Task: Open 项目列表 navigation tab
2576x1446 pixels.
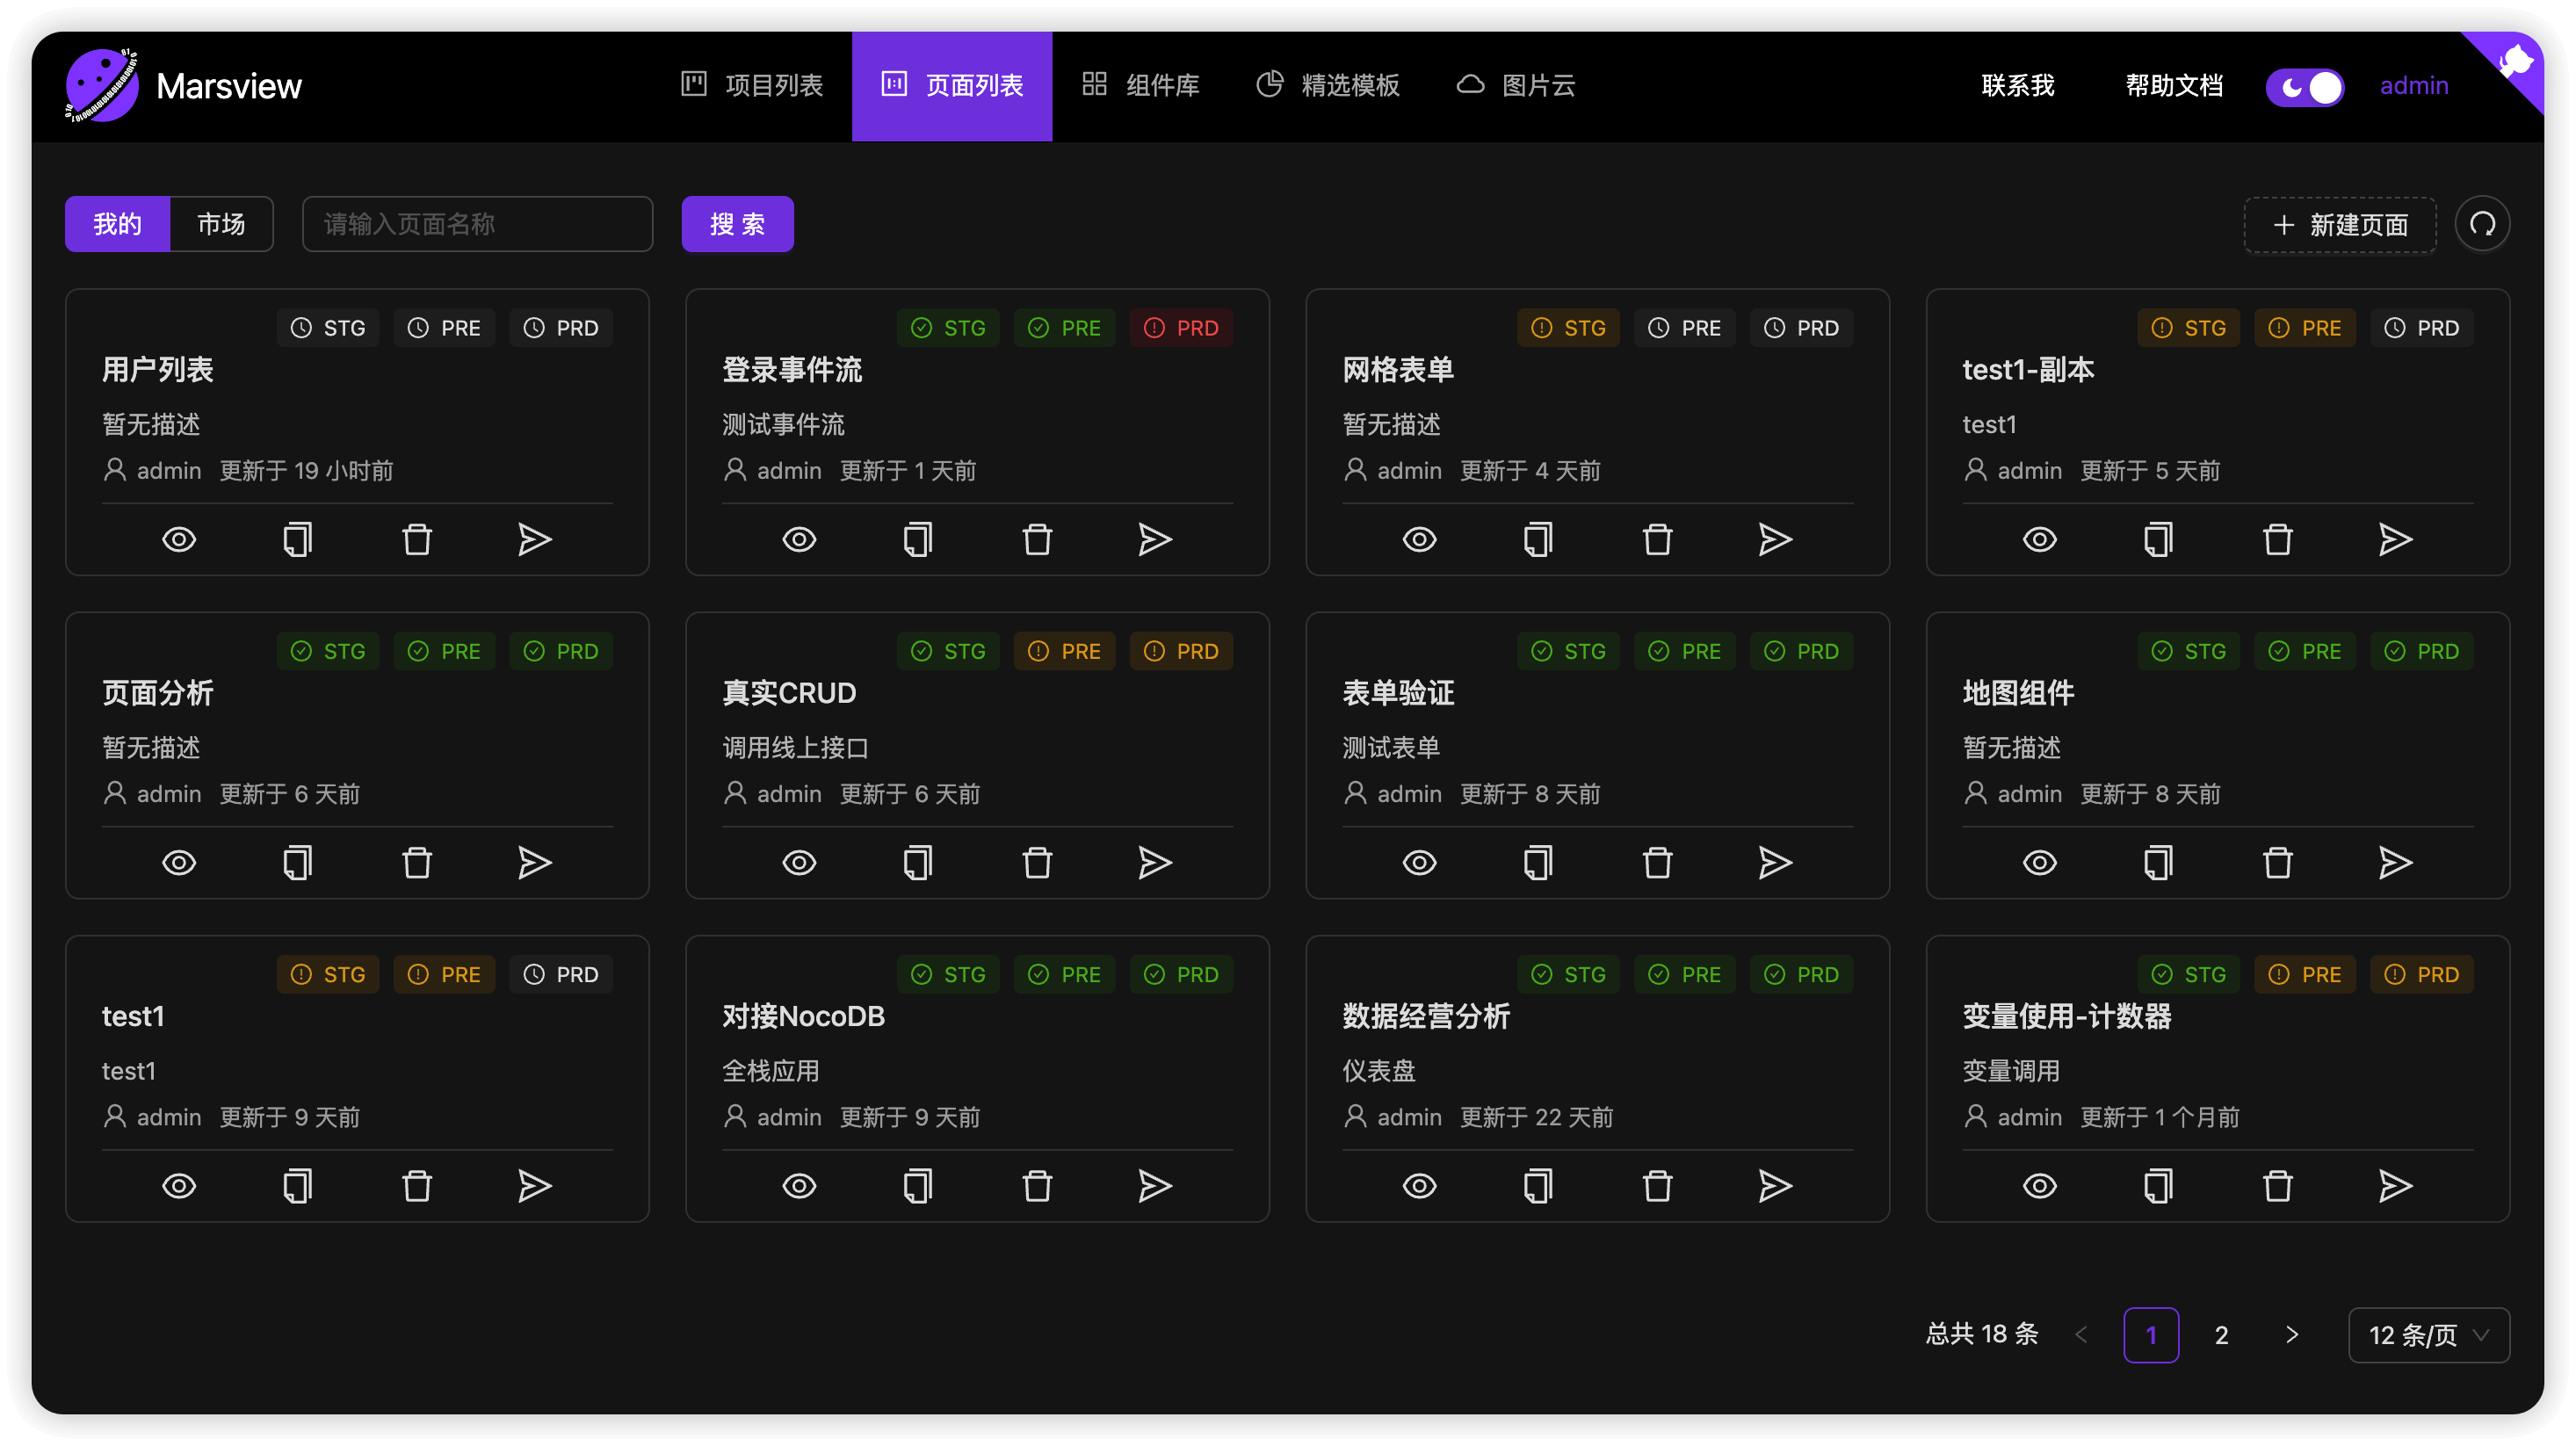Action: (752, 86)
